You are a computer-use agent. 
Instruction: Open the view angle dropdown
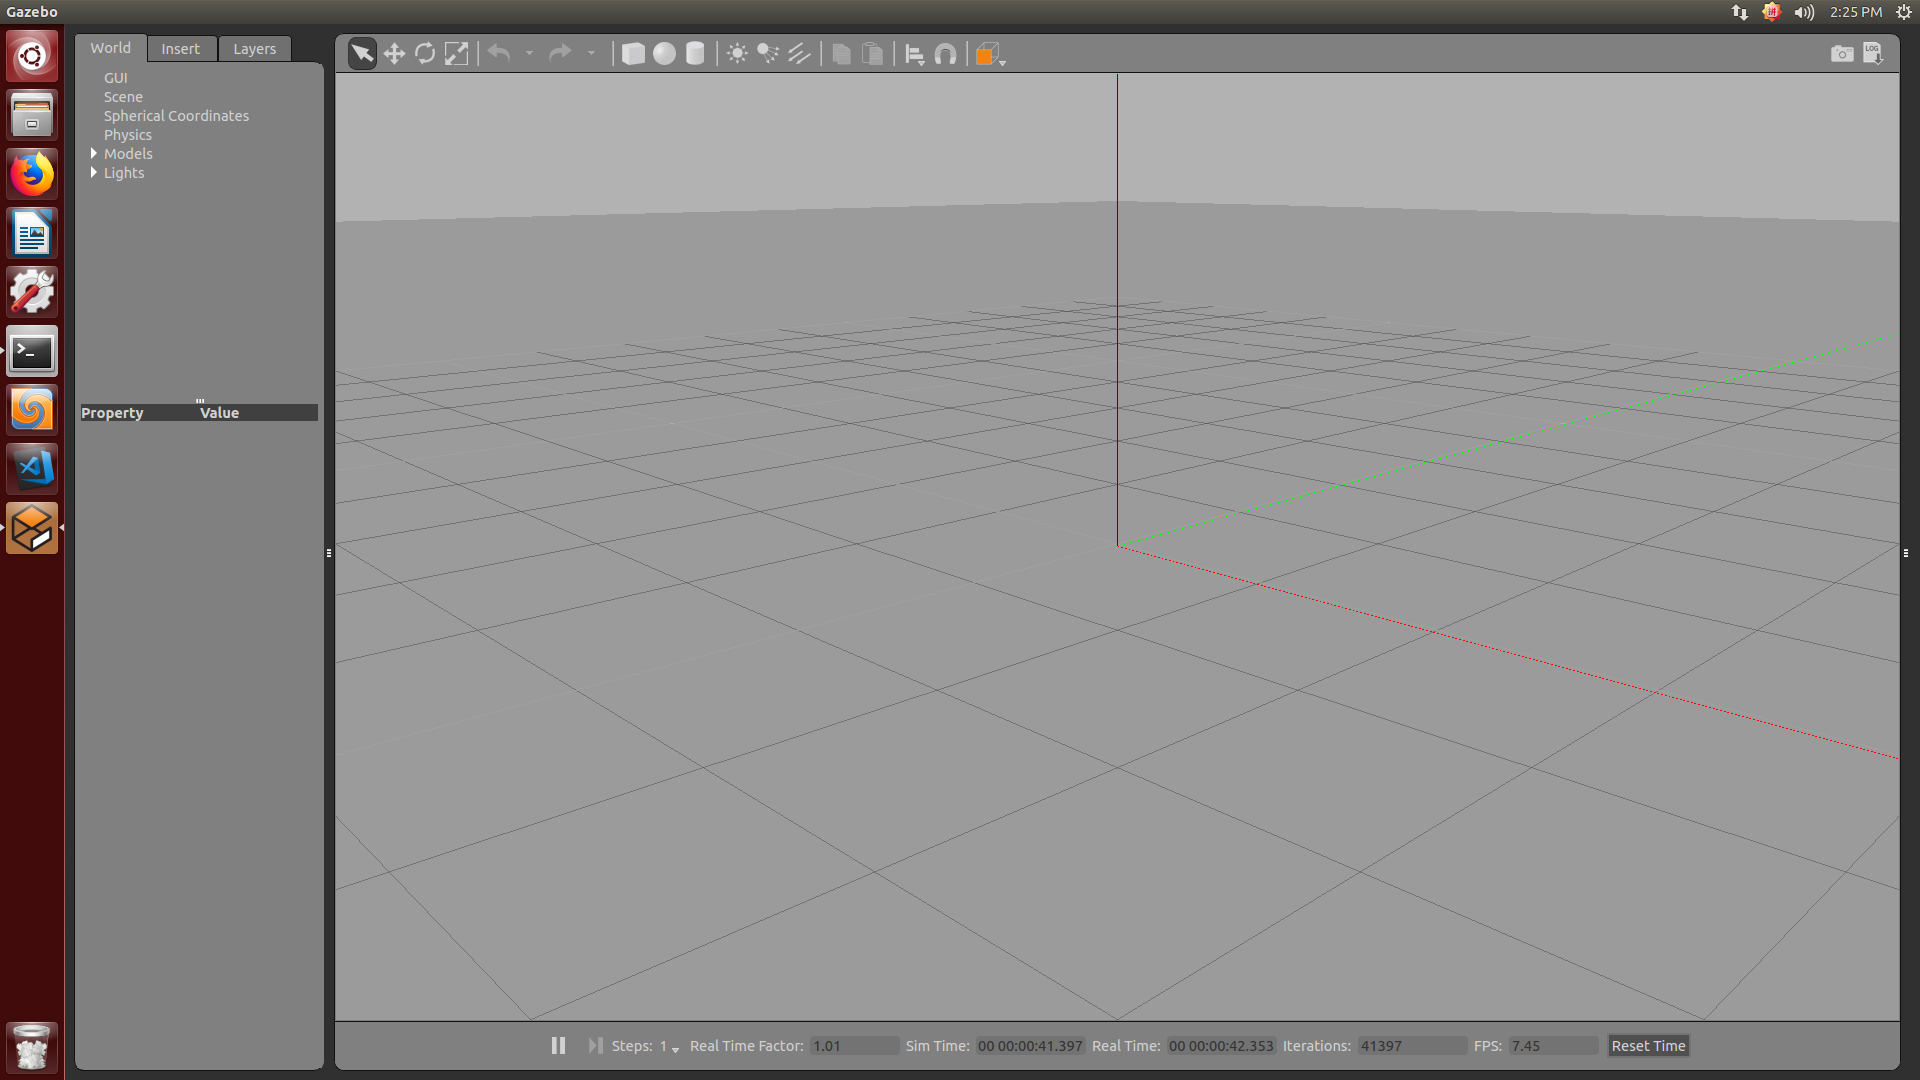point(990,54)
